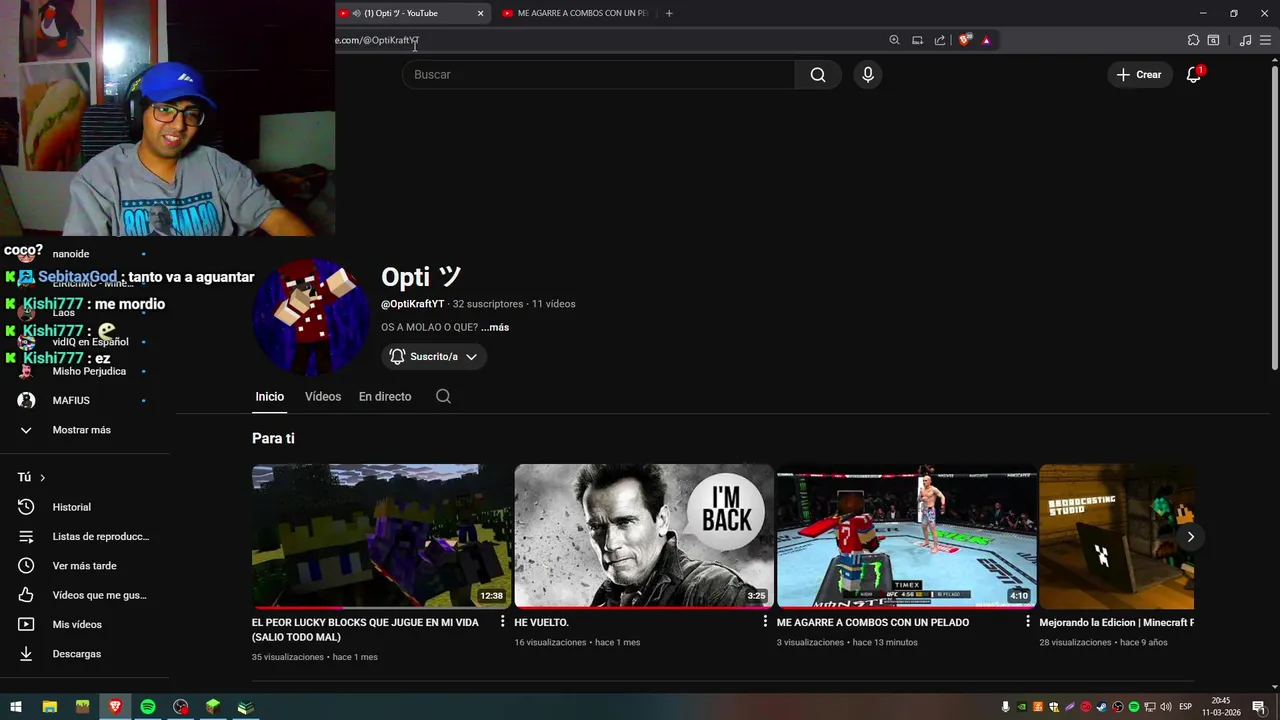Focus the Buscar search field
Viewport: 1280px width, 720px height.
(x=598, y=75)
